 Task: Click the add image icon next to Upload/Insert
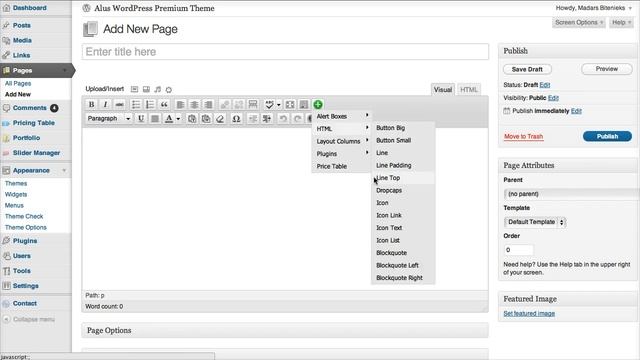(134, 89)
